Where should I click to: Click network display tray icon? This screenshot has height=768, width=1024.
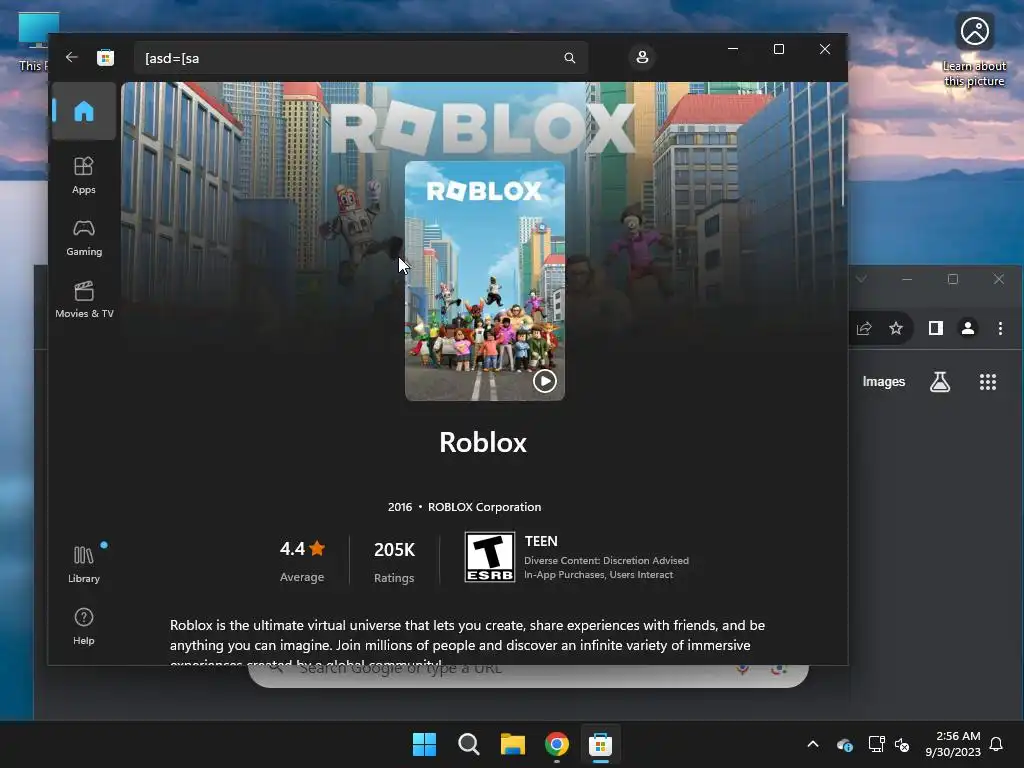876,744
